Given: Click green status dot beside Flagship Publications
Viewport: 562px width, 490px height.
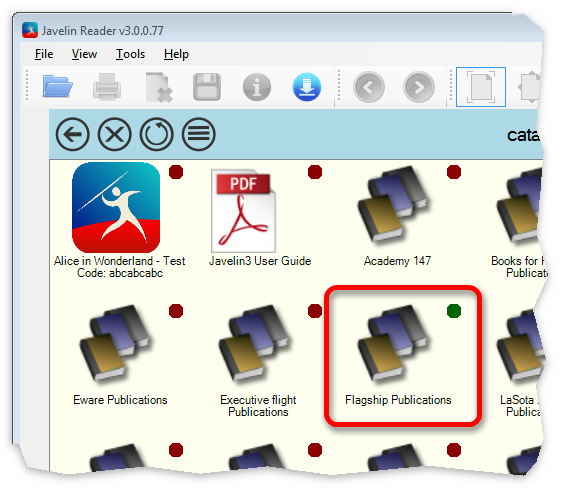Looking at the screenshot, I should (454, 311).
